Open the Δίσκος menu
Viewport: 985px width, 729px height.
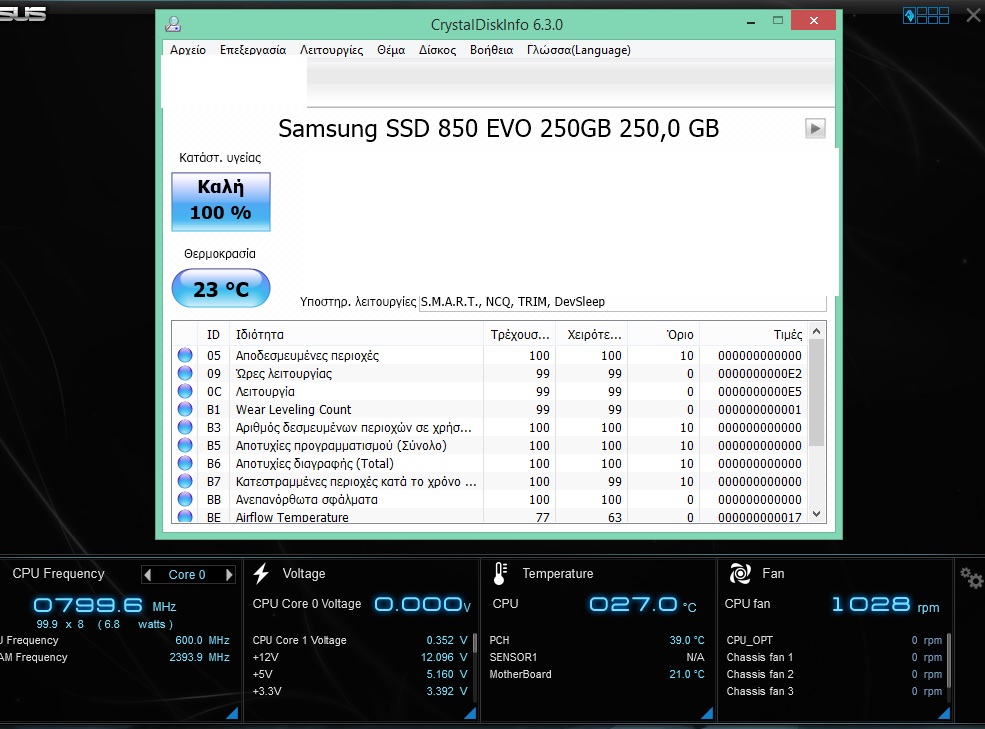point(437,50)
